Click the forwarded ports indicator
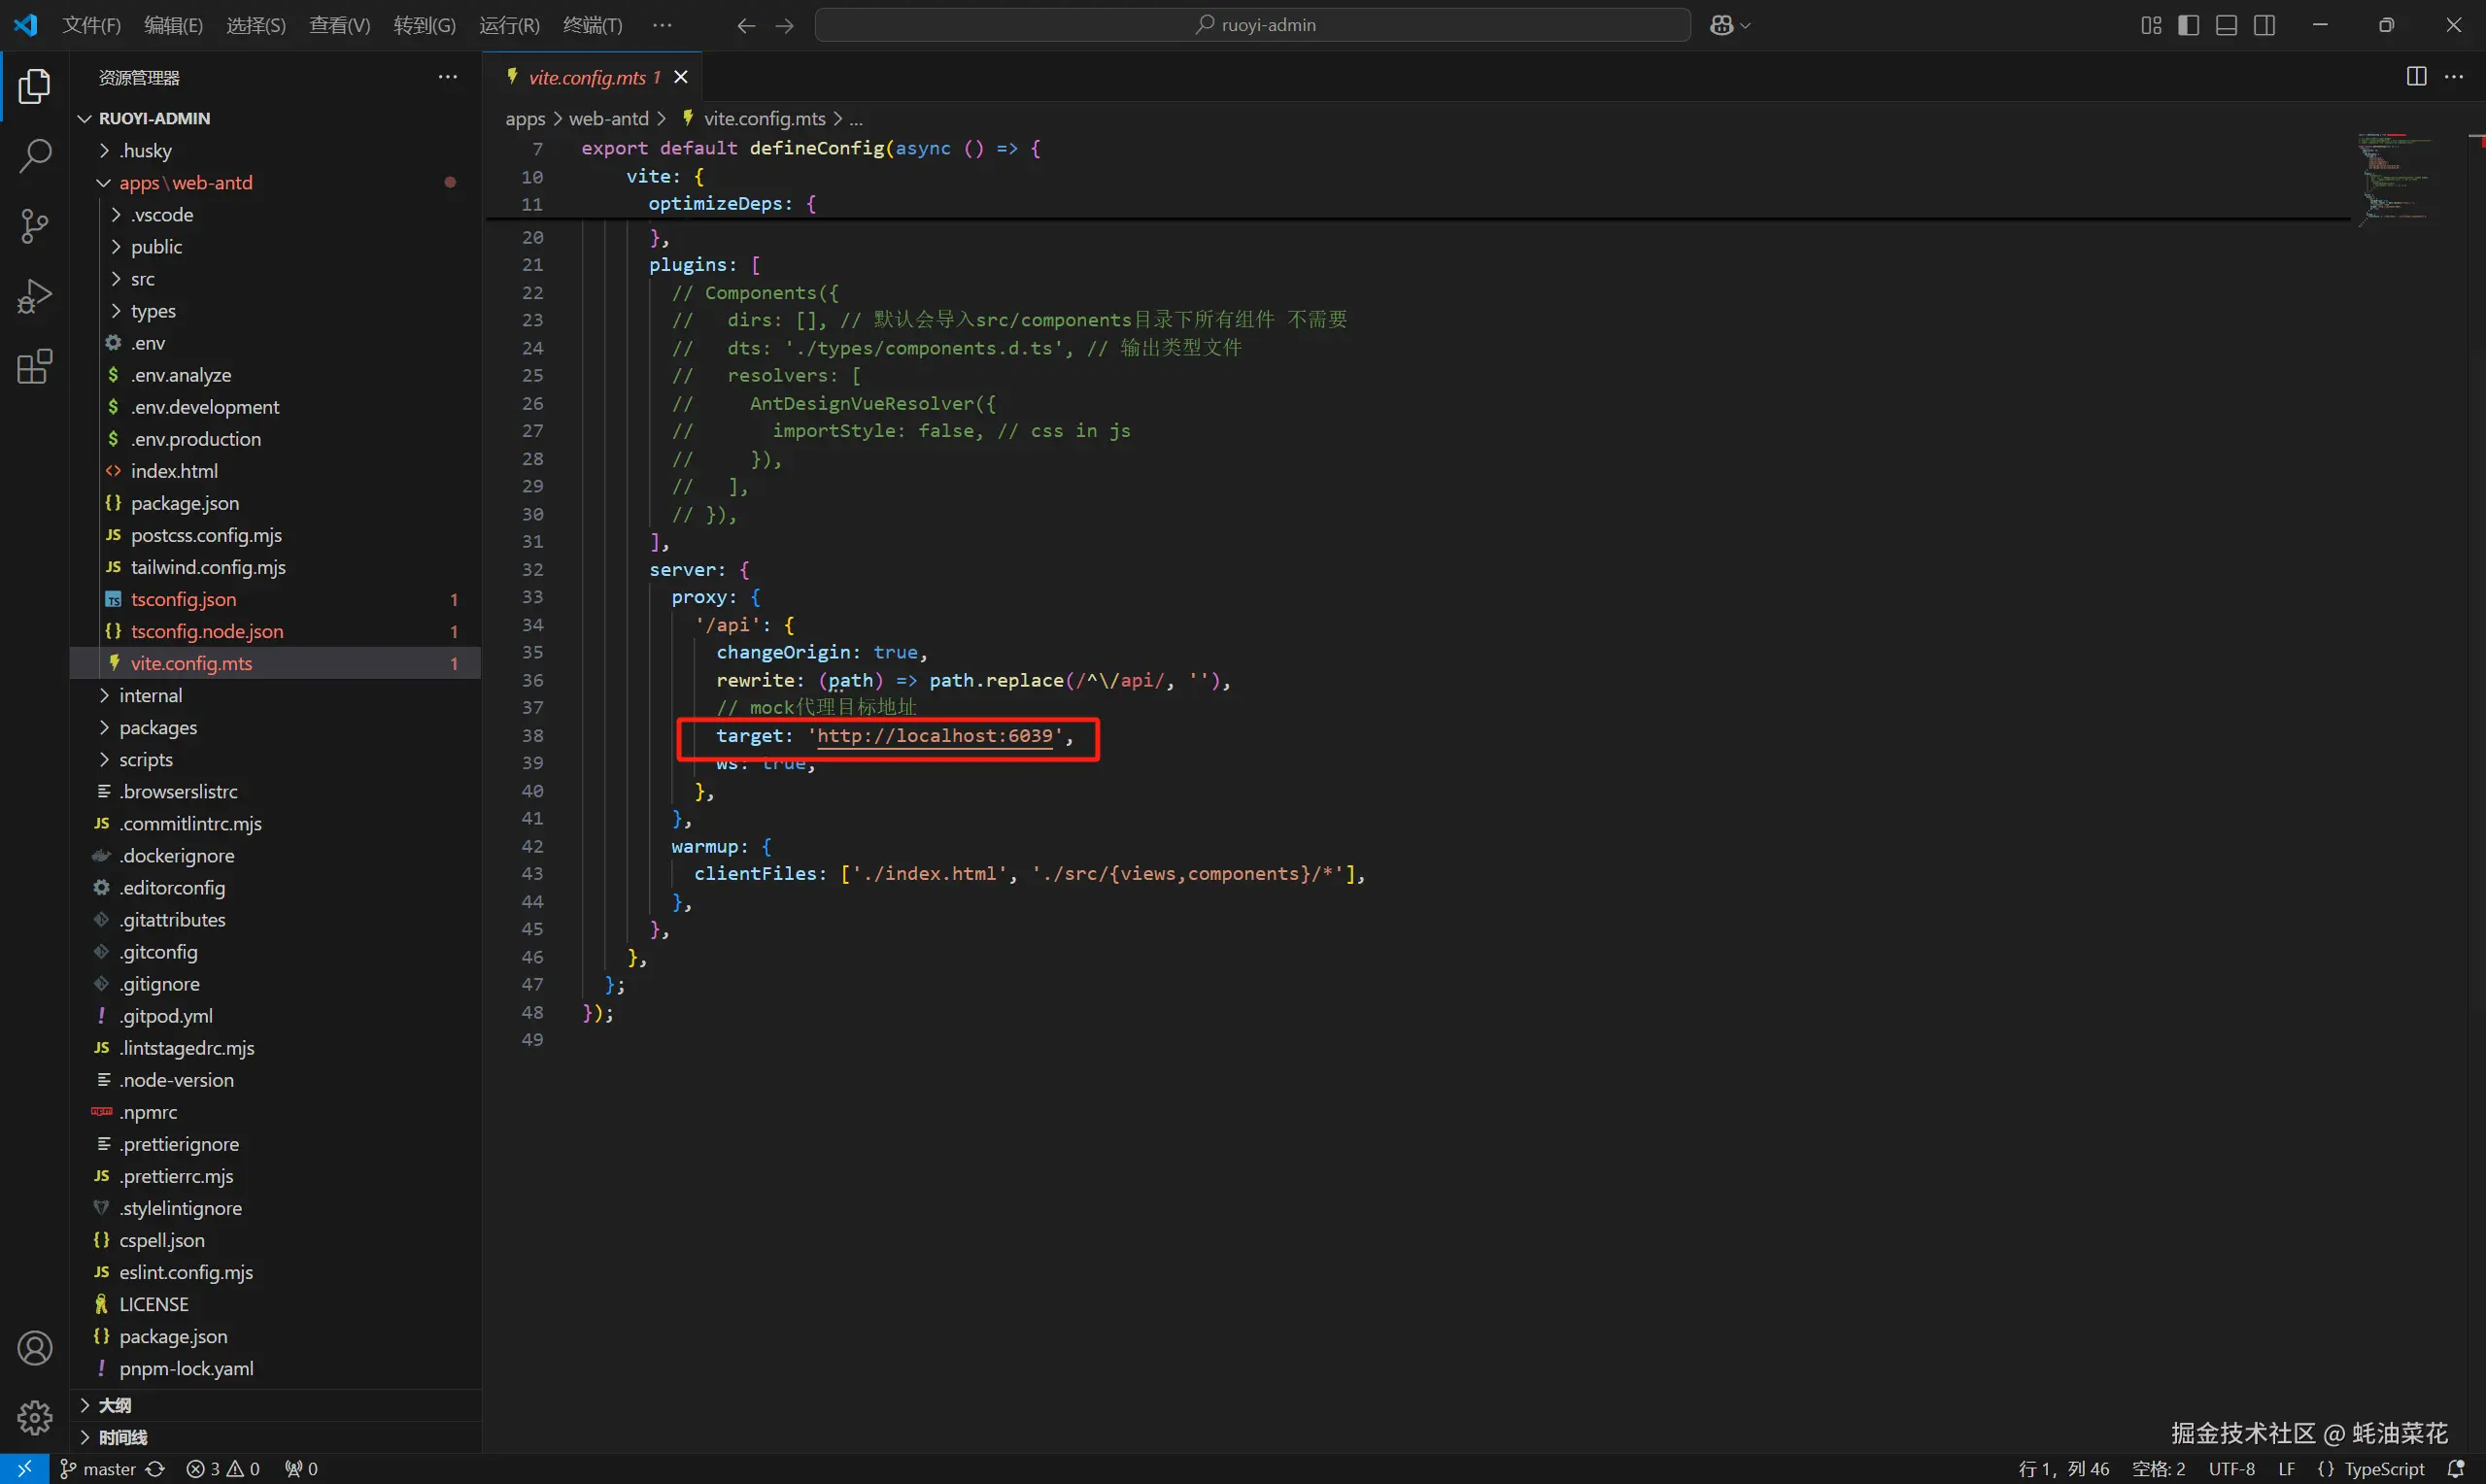 coord(301,1468)
